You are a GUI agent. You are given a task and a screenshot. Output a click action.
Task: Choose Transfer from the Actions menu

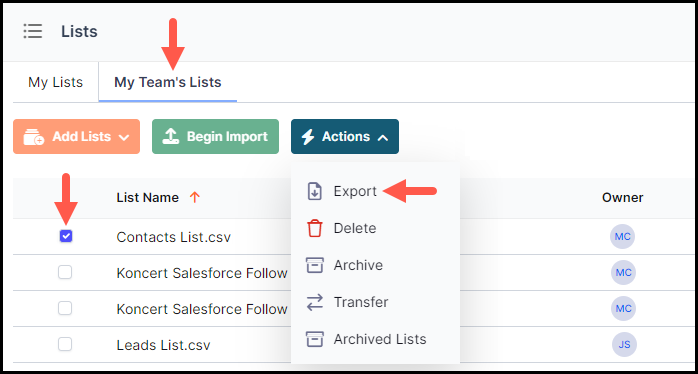click(361, 302)
